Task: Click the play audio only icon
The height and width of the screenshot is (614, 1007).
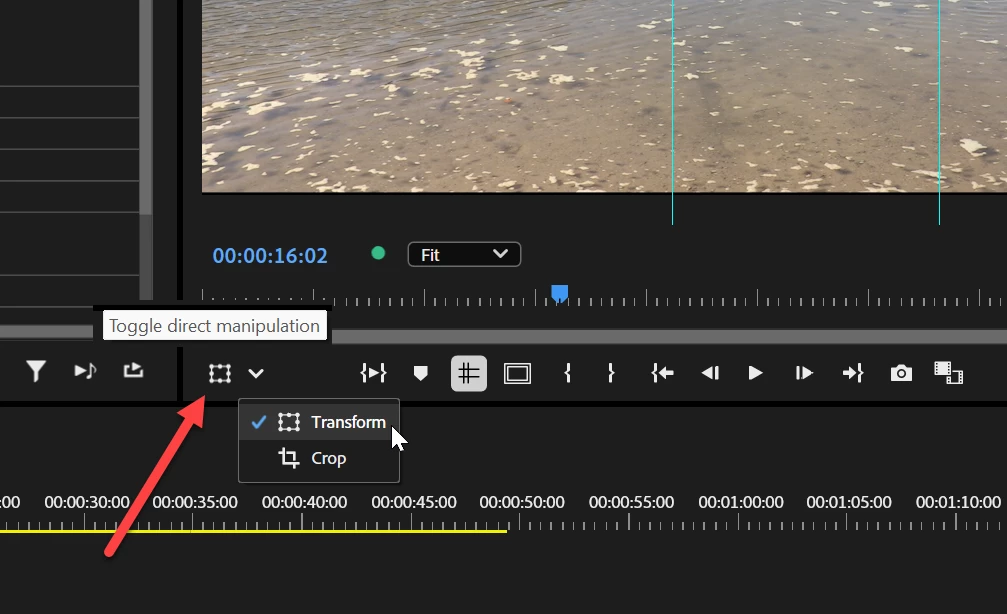Action: click(85, 371)
